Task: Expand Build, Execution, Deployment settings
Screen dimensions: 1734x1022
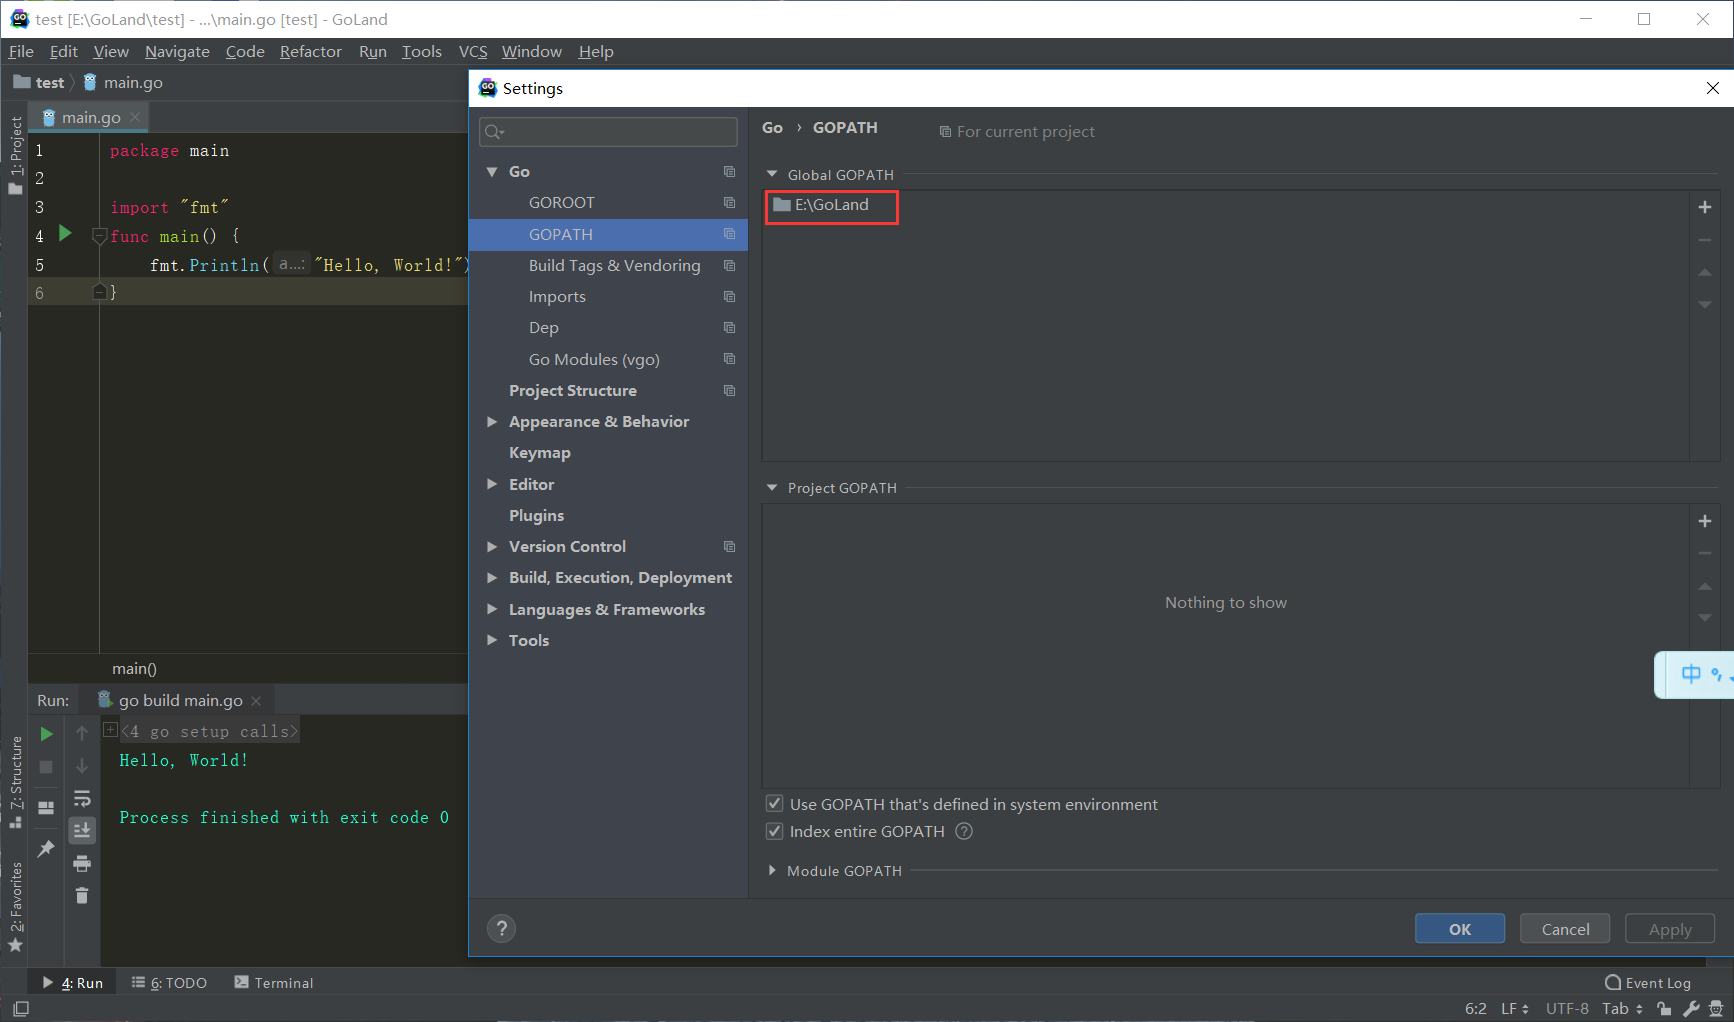Action: [492, 578]
